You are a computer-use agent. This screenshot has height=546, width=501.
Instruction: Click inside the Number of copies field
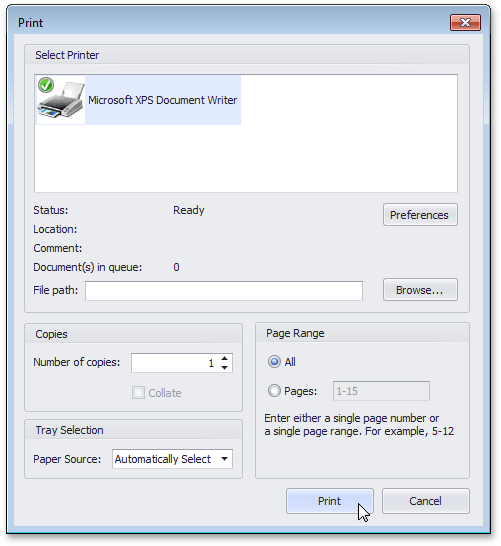(176, 363)
